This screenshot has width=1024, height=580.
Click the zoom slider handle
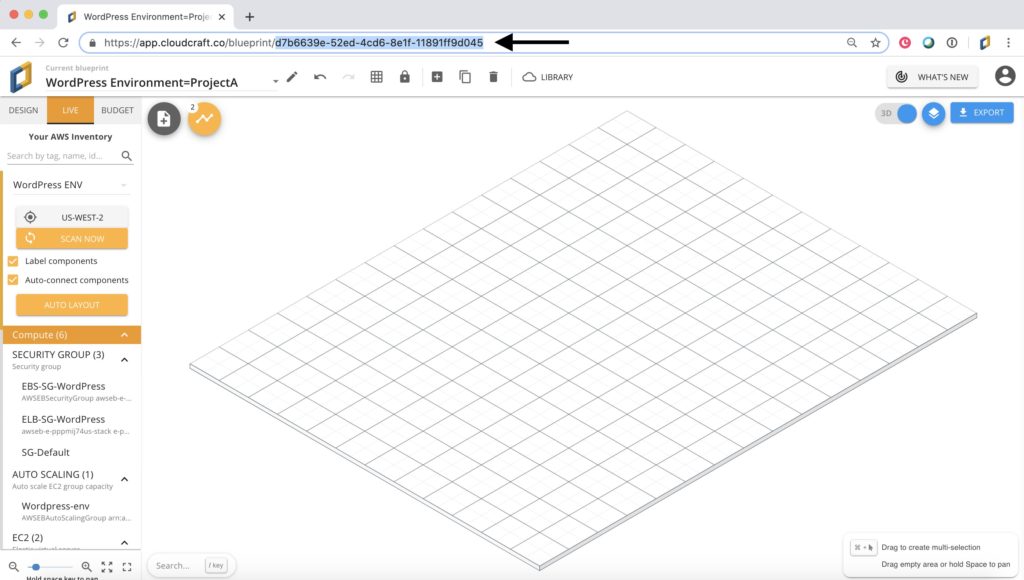click(36, 567)
